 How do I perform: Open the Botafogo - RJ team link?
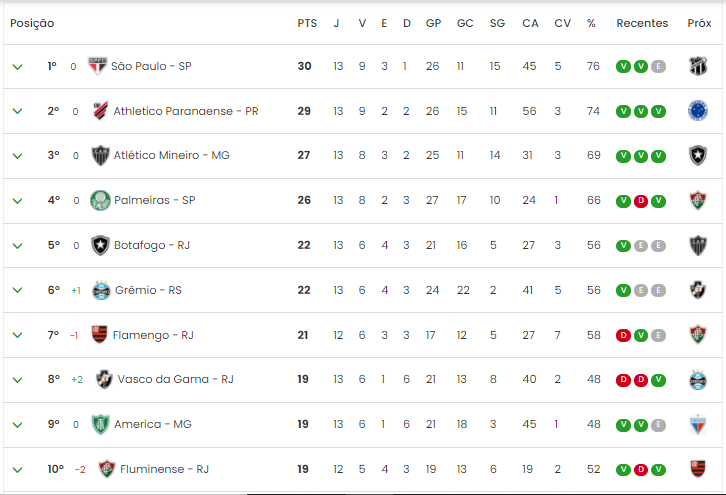click(152, 245)
